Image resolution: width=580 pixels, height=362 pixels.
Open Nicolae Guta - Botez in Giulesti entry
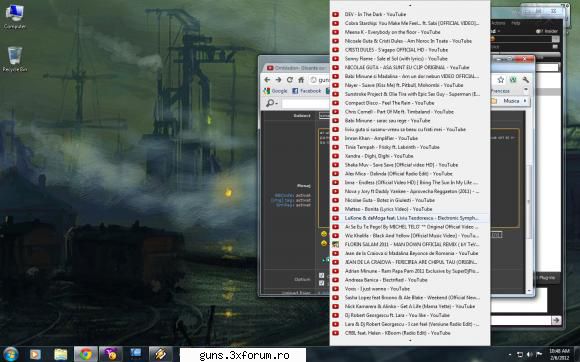[x=410, y=200]
